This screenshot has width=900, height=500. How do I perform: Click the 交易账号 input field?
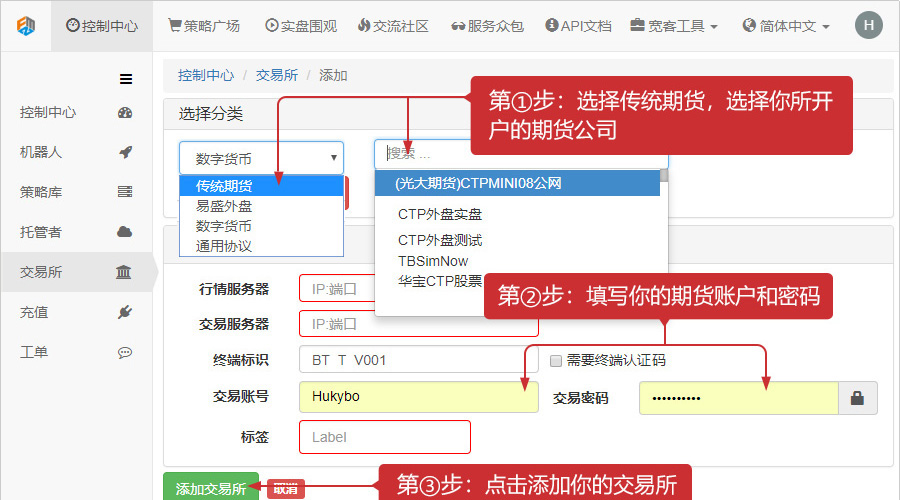[418, 397]
